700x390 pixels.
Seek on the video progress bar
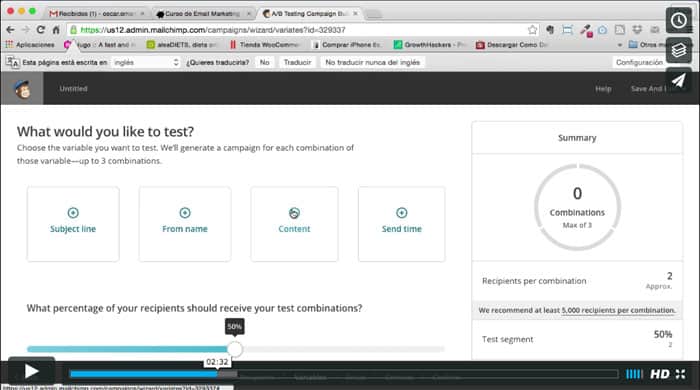click(x=344, y=374)
